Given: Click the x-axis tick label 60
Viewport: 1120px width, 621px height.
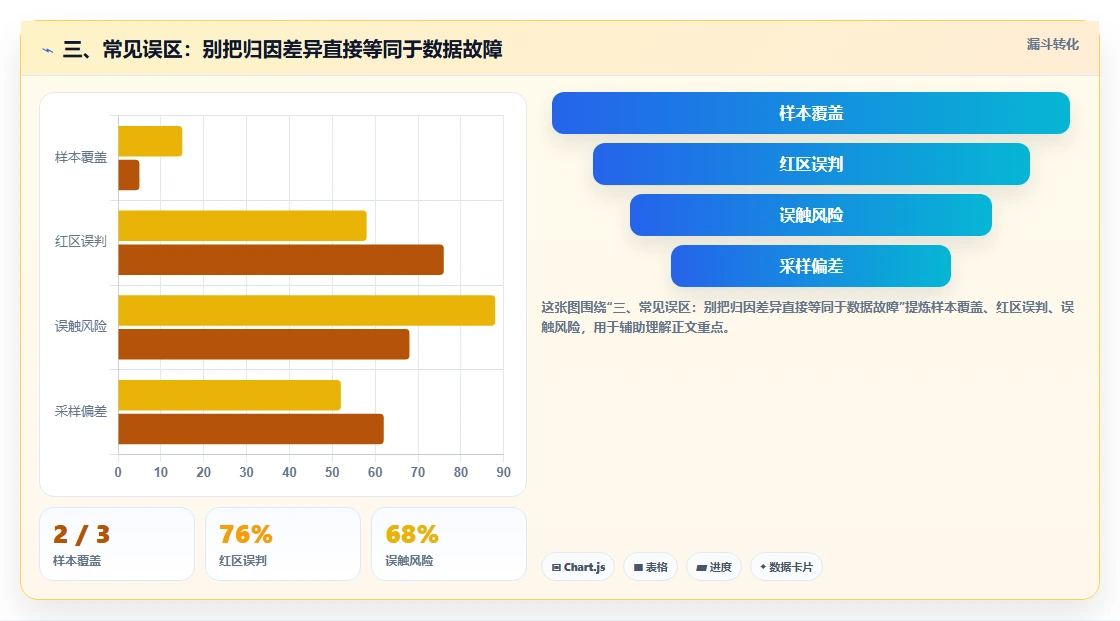Looking at the screenshot, I should click(x=375, y=472).
